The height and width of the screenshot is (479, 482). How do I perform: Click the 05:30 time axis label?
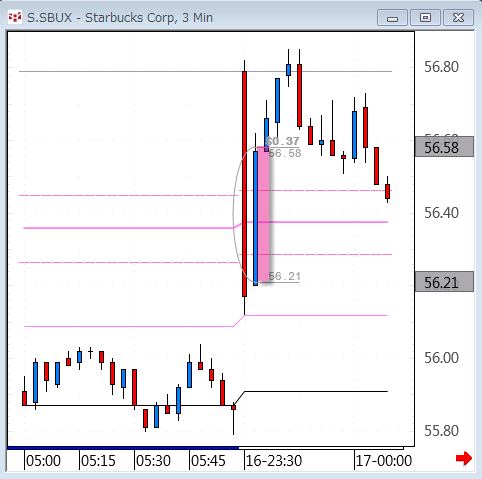(153, 461)
